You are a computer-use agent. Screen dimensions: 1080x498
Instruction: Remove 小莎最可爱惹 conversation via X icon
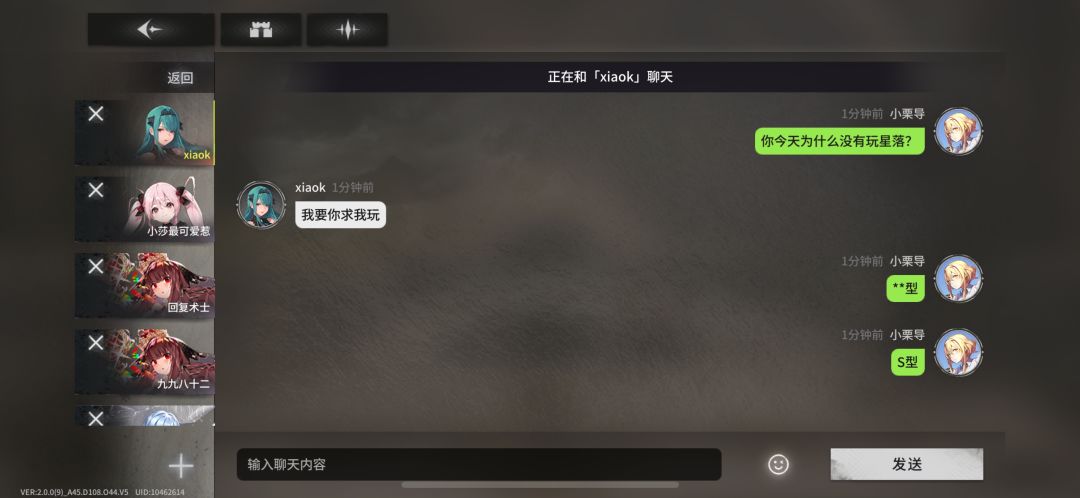[x=96, y=190]
